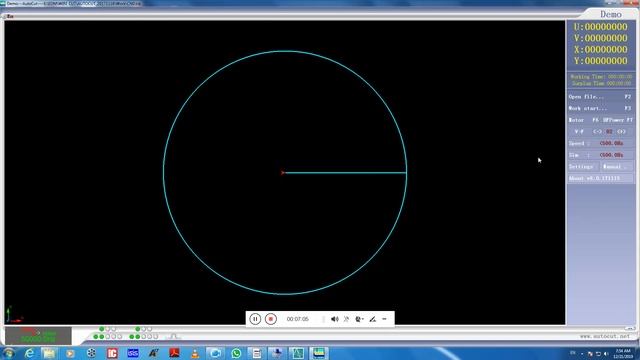Open the red IC taskbar application
Viewport: 640px width, 360px height.
pos(112,353)
